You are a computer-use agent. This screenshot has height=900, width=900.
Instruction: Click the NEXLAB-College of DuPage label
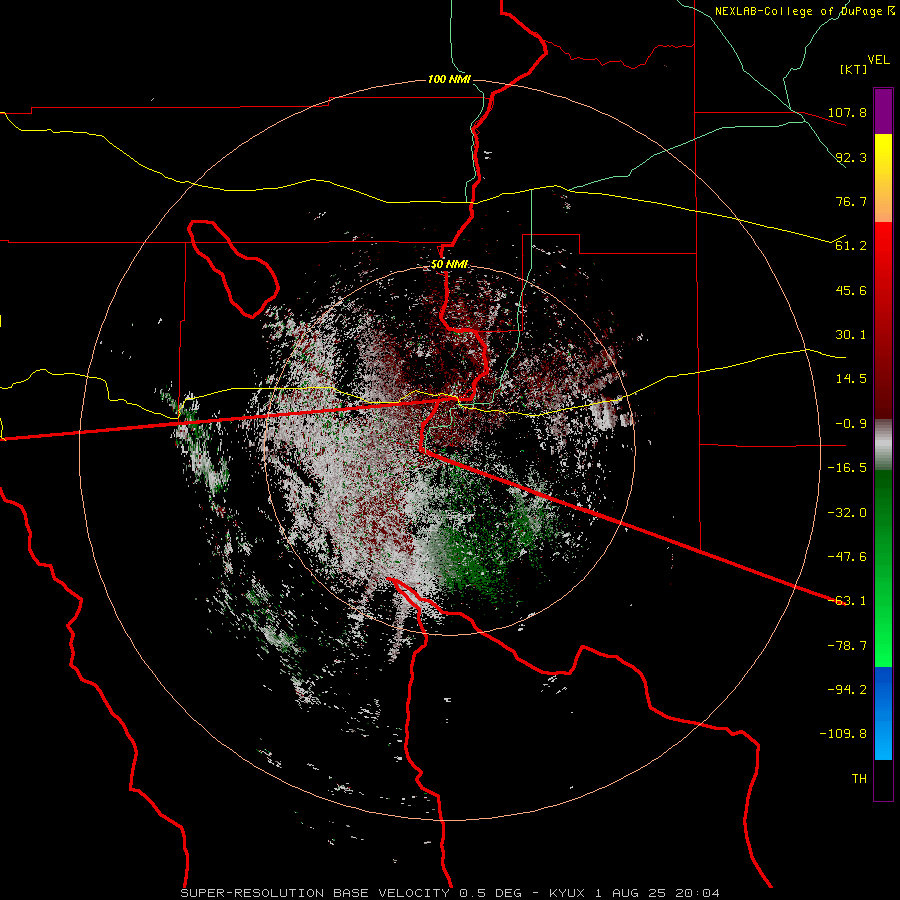click(798, 11)
